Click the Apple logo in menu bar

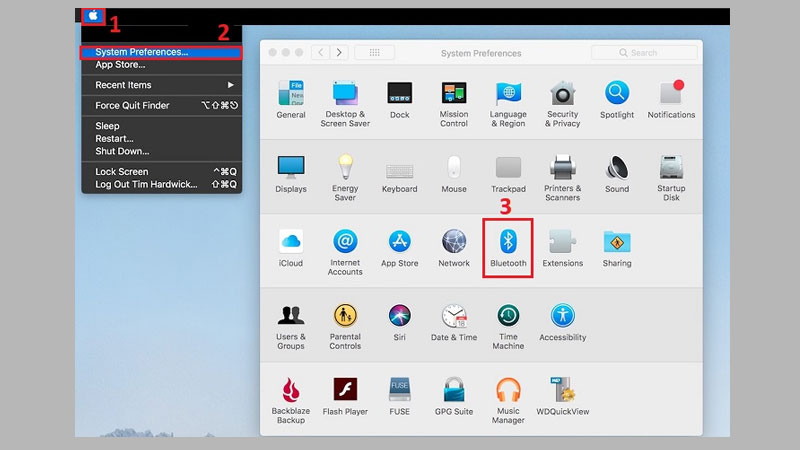click(93, 16)
